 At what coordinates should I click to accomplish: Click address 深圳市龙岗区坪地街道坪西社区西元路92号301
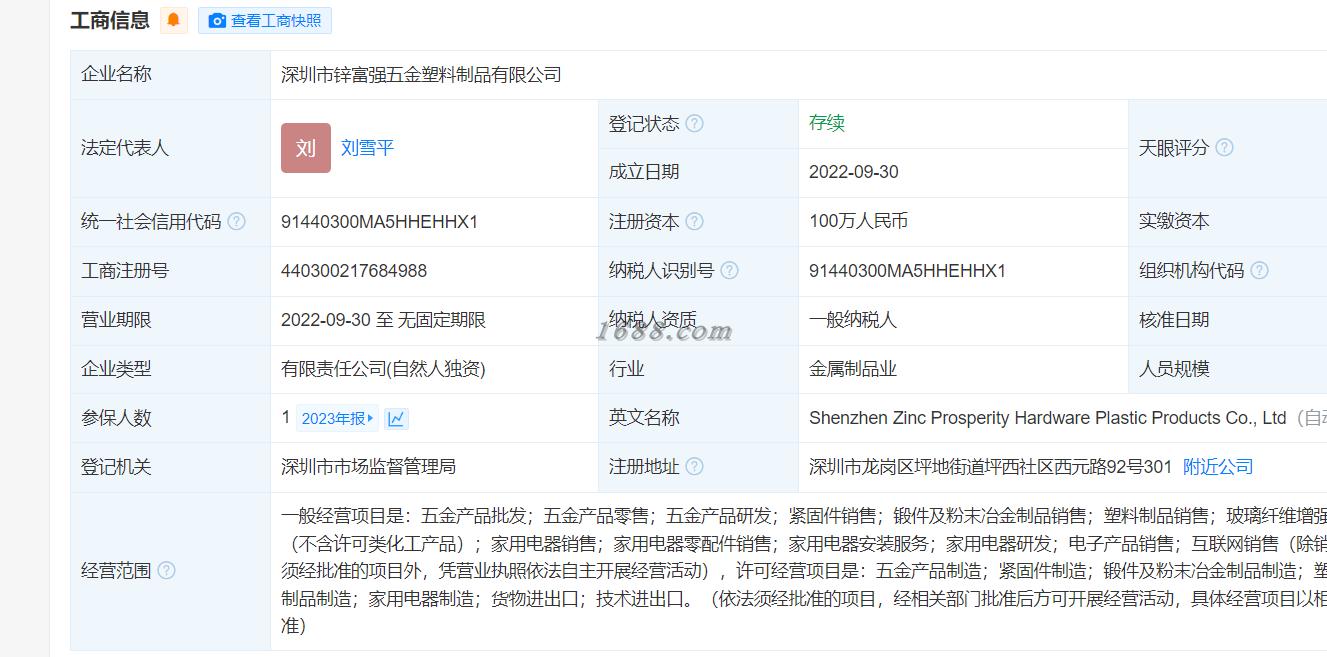(x=990, y=467)
